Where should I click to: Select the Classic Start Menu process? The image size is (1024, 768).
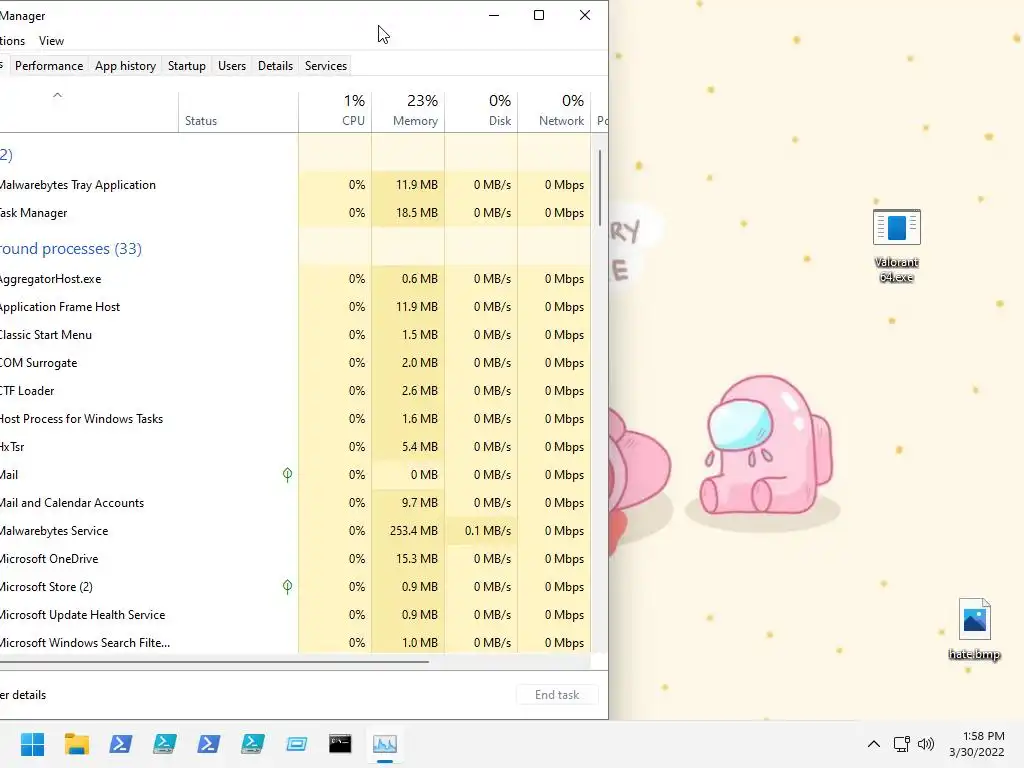(295, 335)
